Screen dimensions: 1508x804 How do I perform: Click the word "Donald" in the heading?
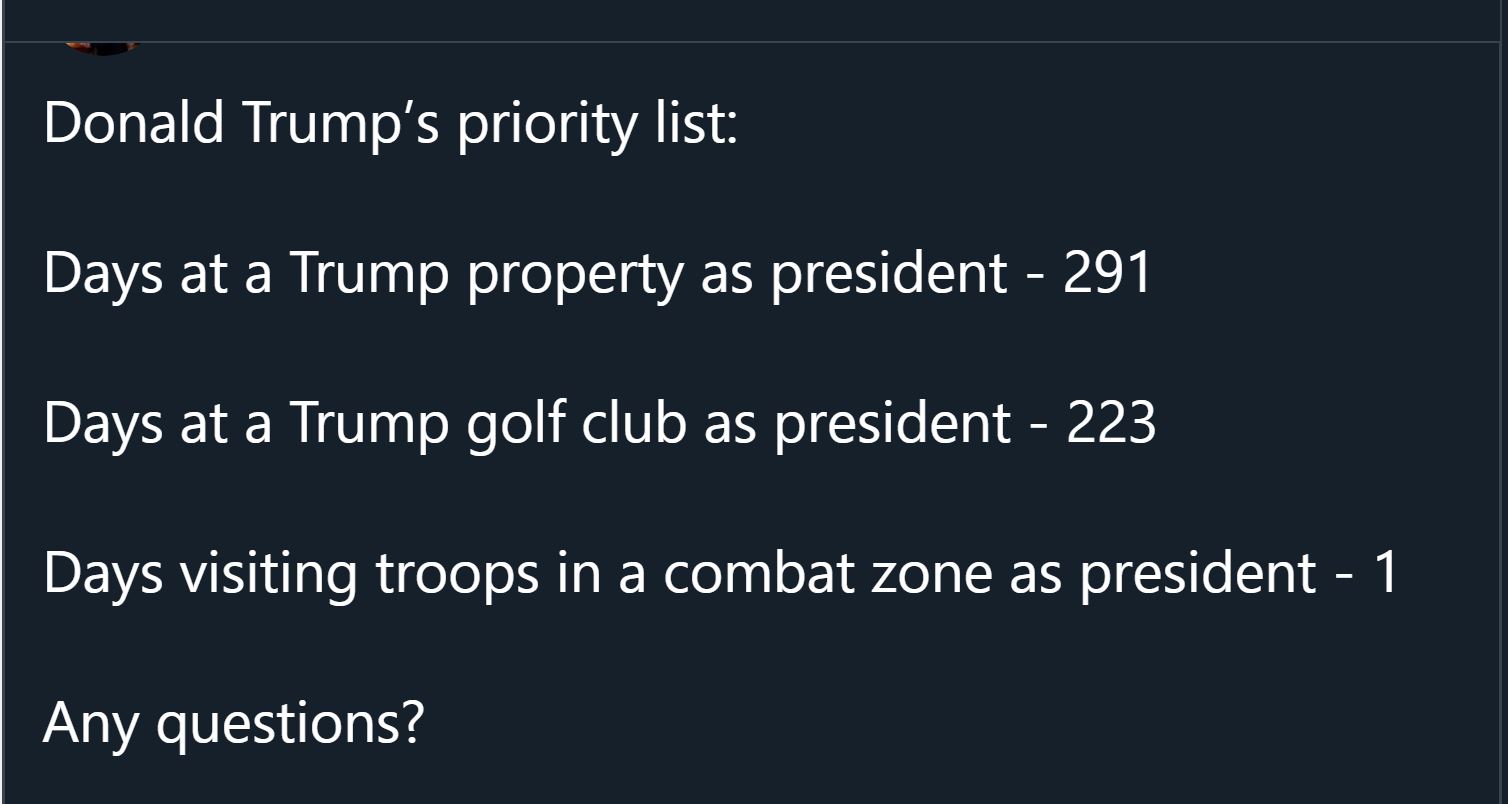134,122
